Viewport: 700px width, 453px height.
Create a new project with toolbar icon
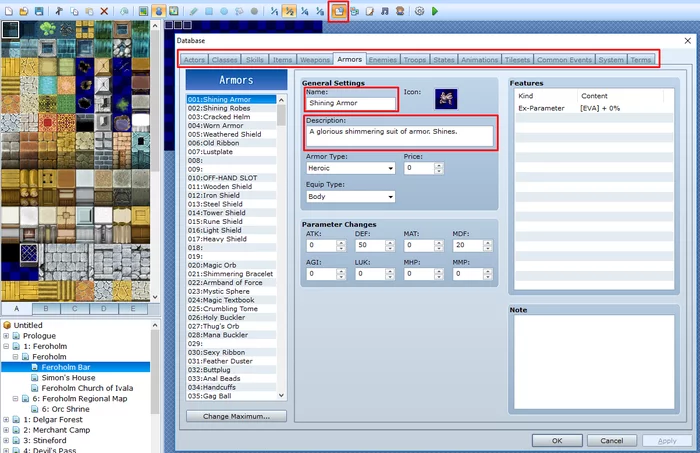tap(9, 11)
